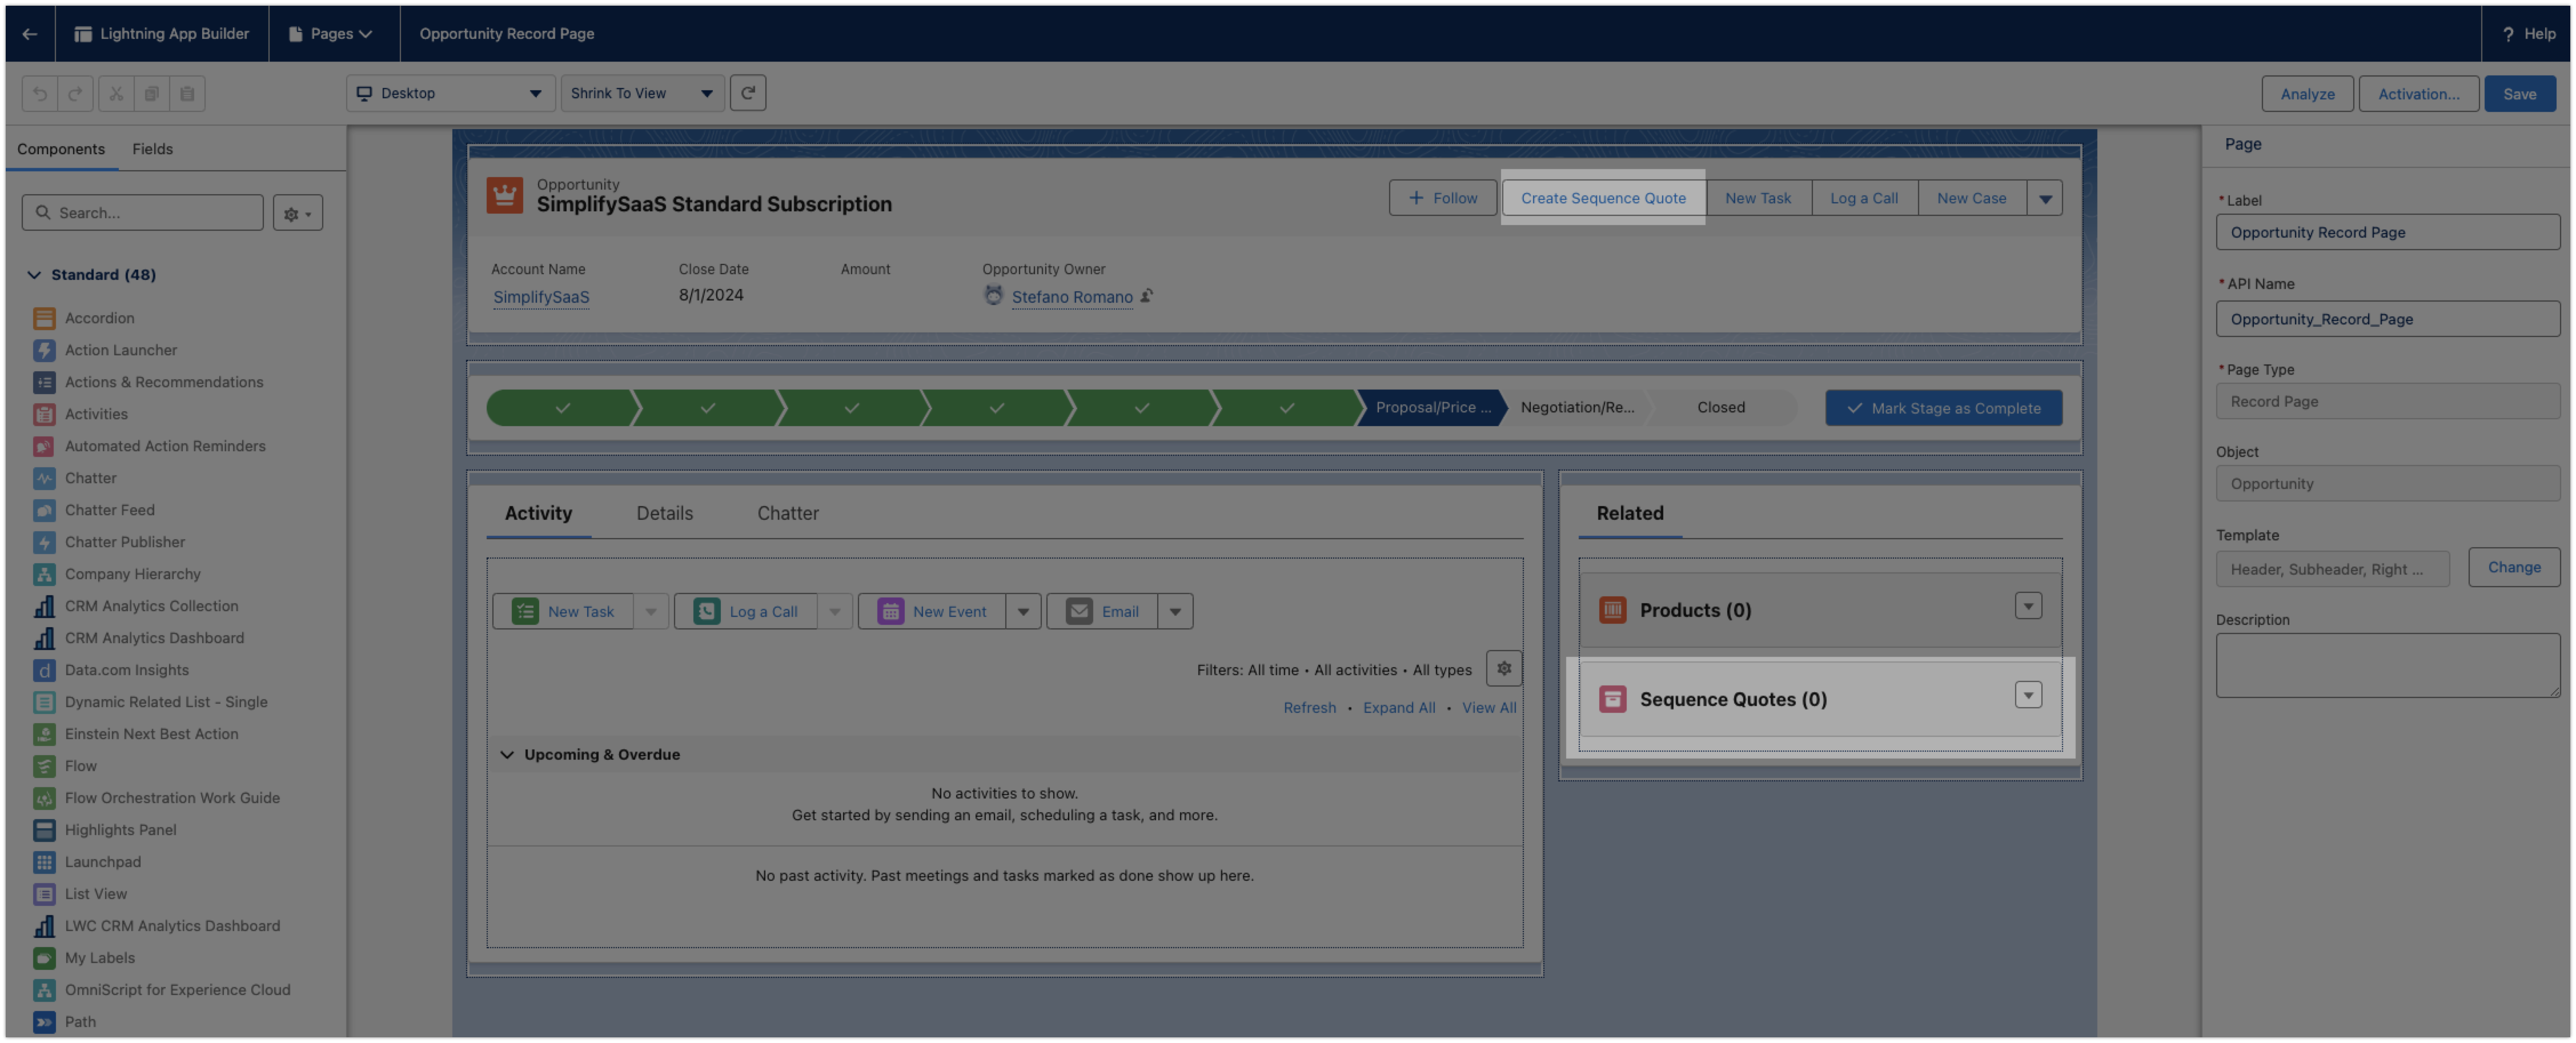Click the back arrow in the header
The image size is (2576, 1043).
click(30, 34)
